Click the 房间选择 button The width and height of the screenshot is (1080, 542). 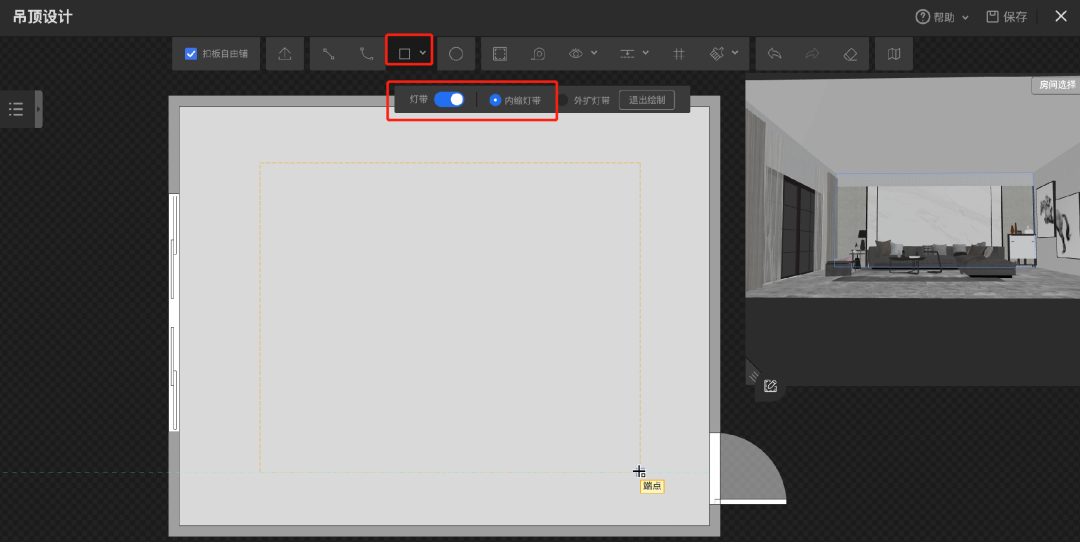coord(1056,85)
